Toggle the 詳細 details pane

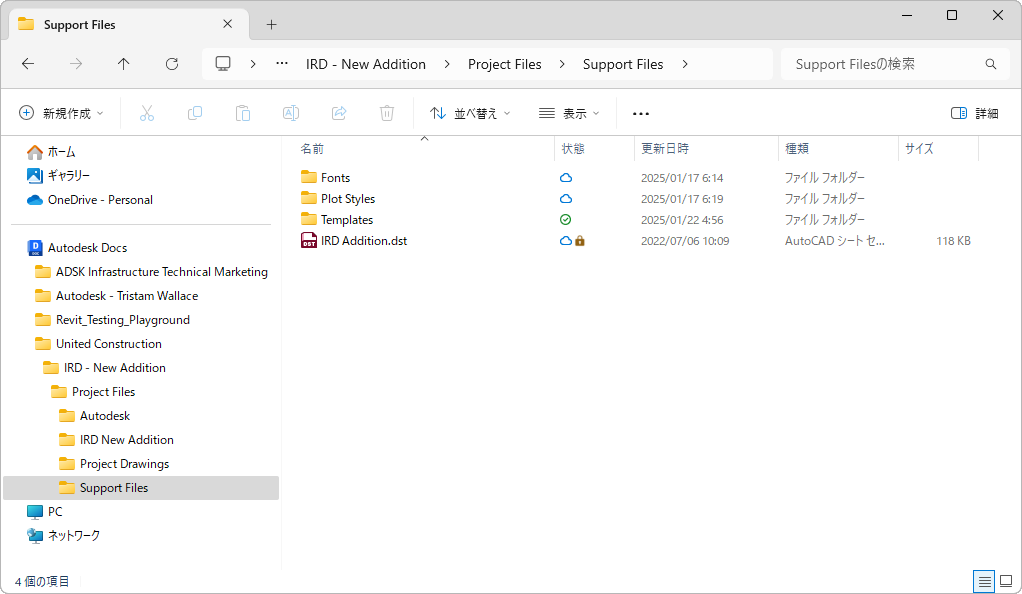coord(974,113)
